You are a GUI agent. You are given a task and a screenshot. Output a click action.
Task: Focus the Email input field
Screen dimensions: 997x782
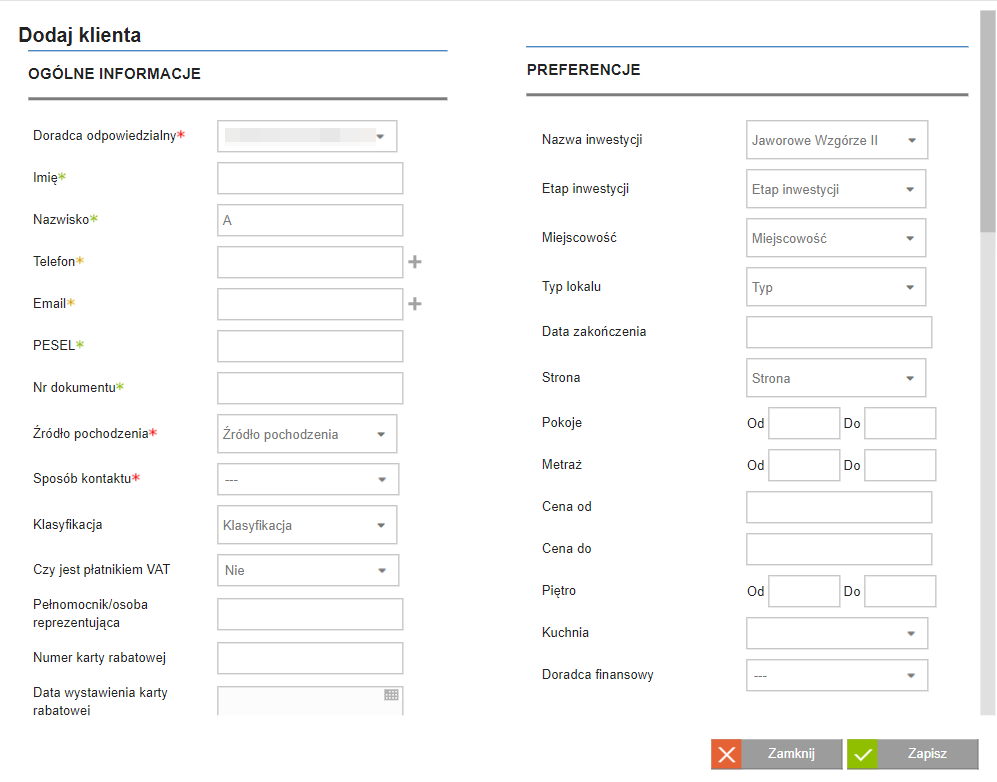[310, 304]
